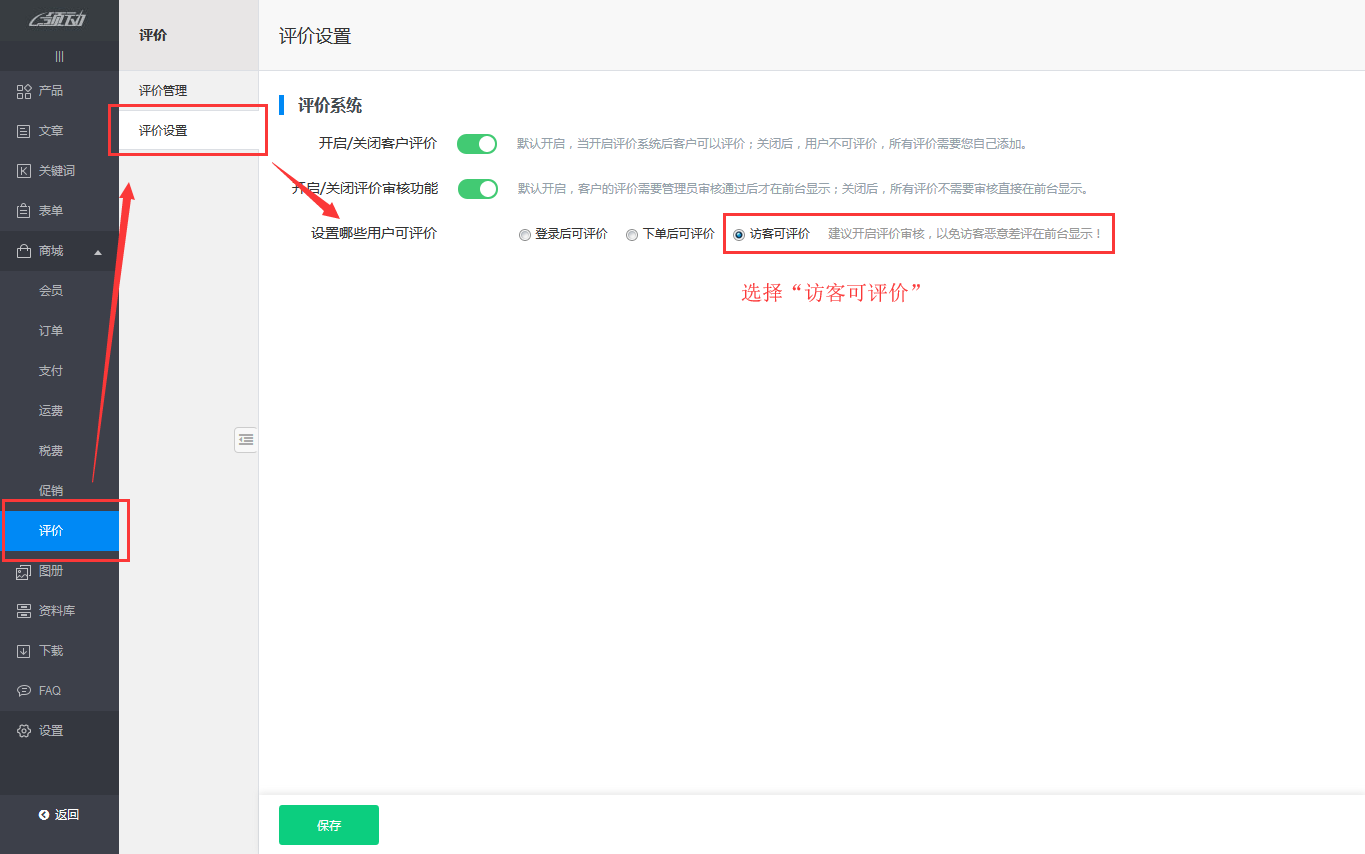Select the 下单后可评价 radio option
Image resolution: width=1365 pixels, height=854 pixels.
click(x=631, y=234)
